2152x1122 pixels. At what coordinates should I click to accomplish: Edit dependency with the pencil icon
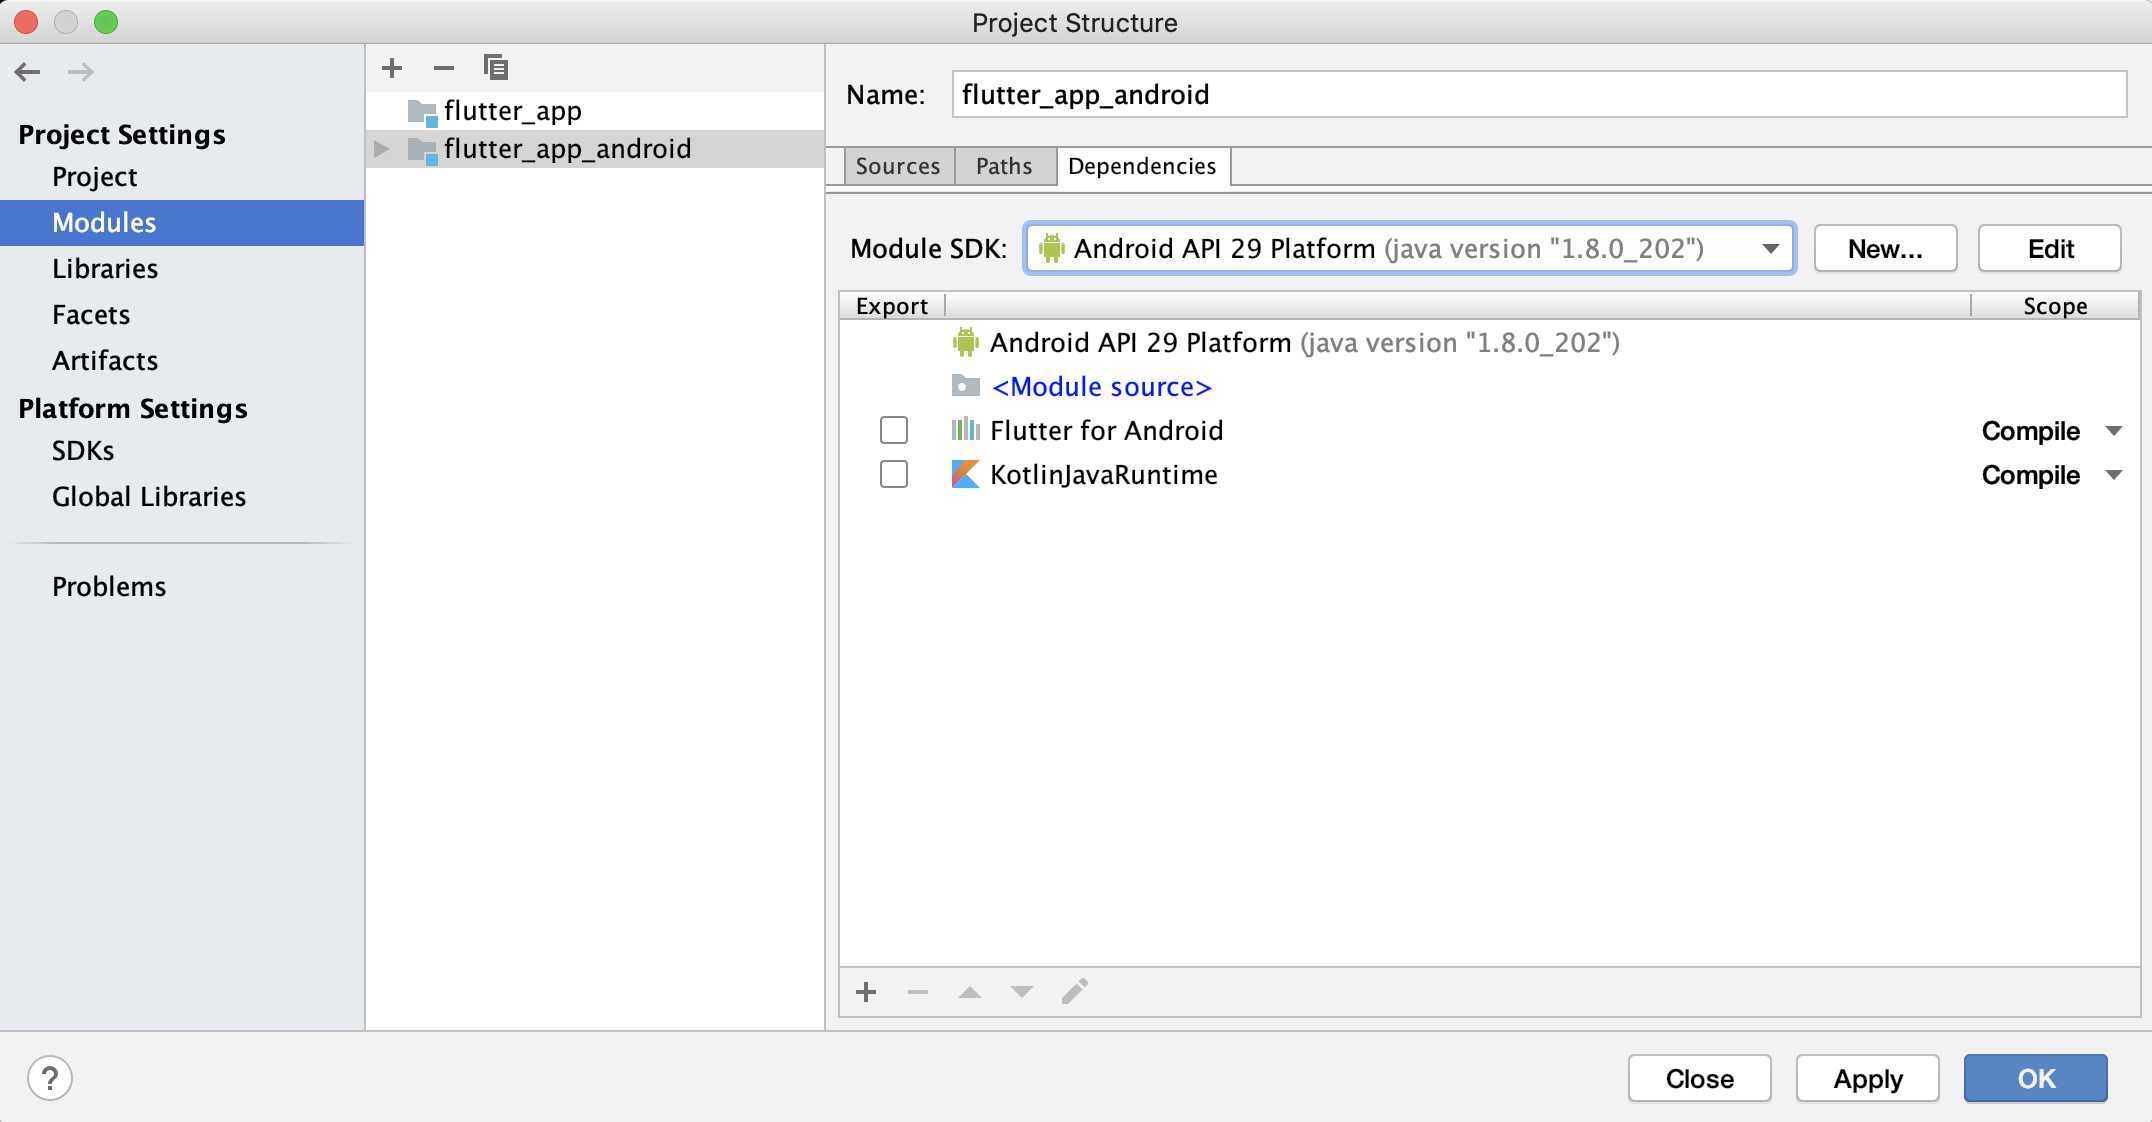click(1075, 991)
